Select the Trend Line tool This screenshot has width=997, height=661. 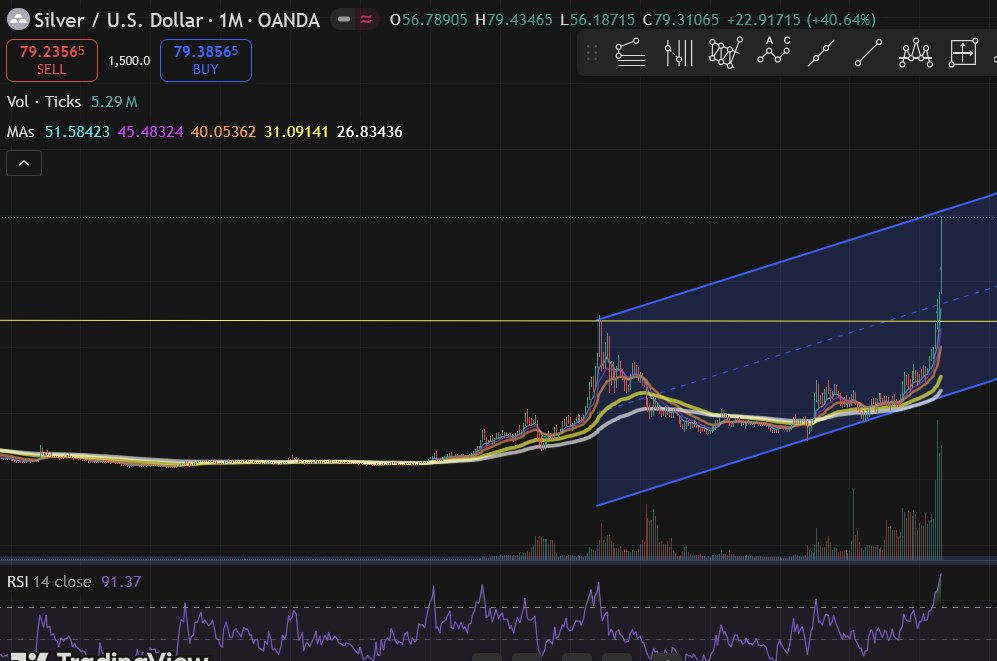(868, 53)
